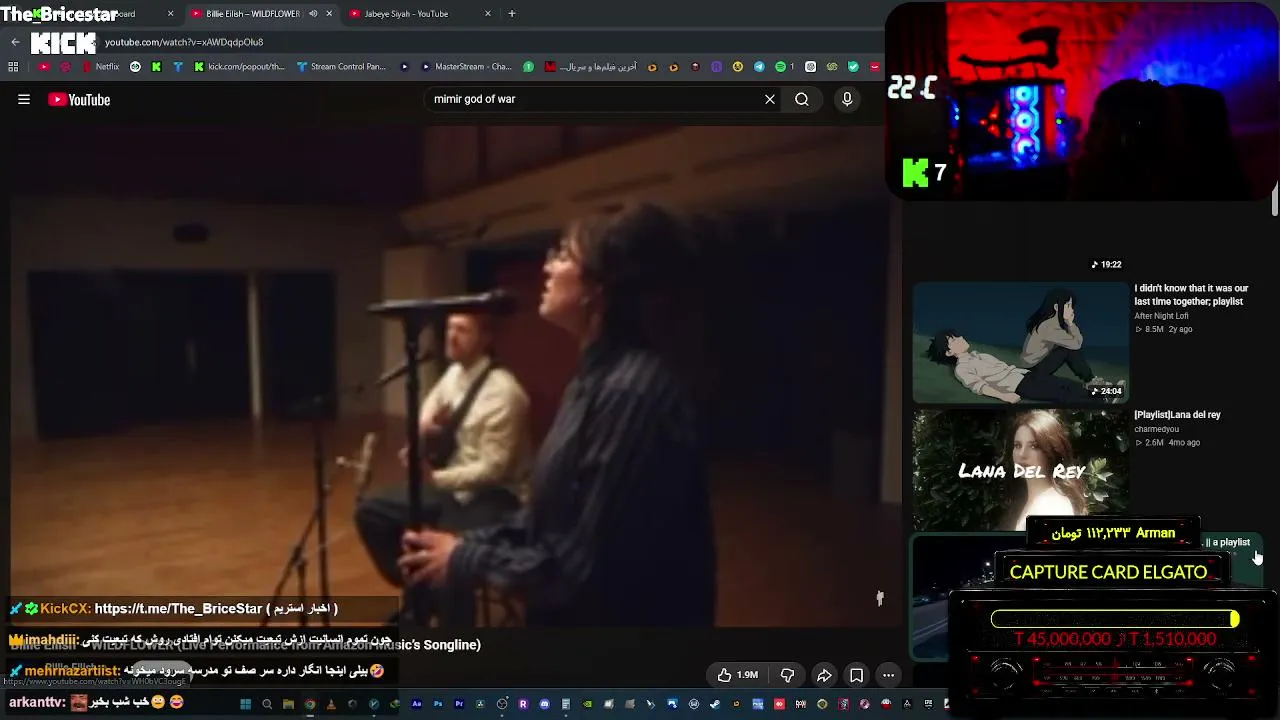The height and width of the screenshot is (720, 1280).
Task: Go back with the browser arrow
Action: point(15,42)
